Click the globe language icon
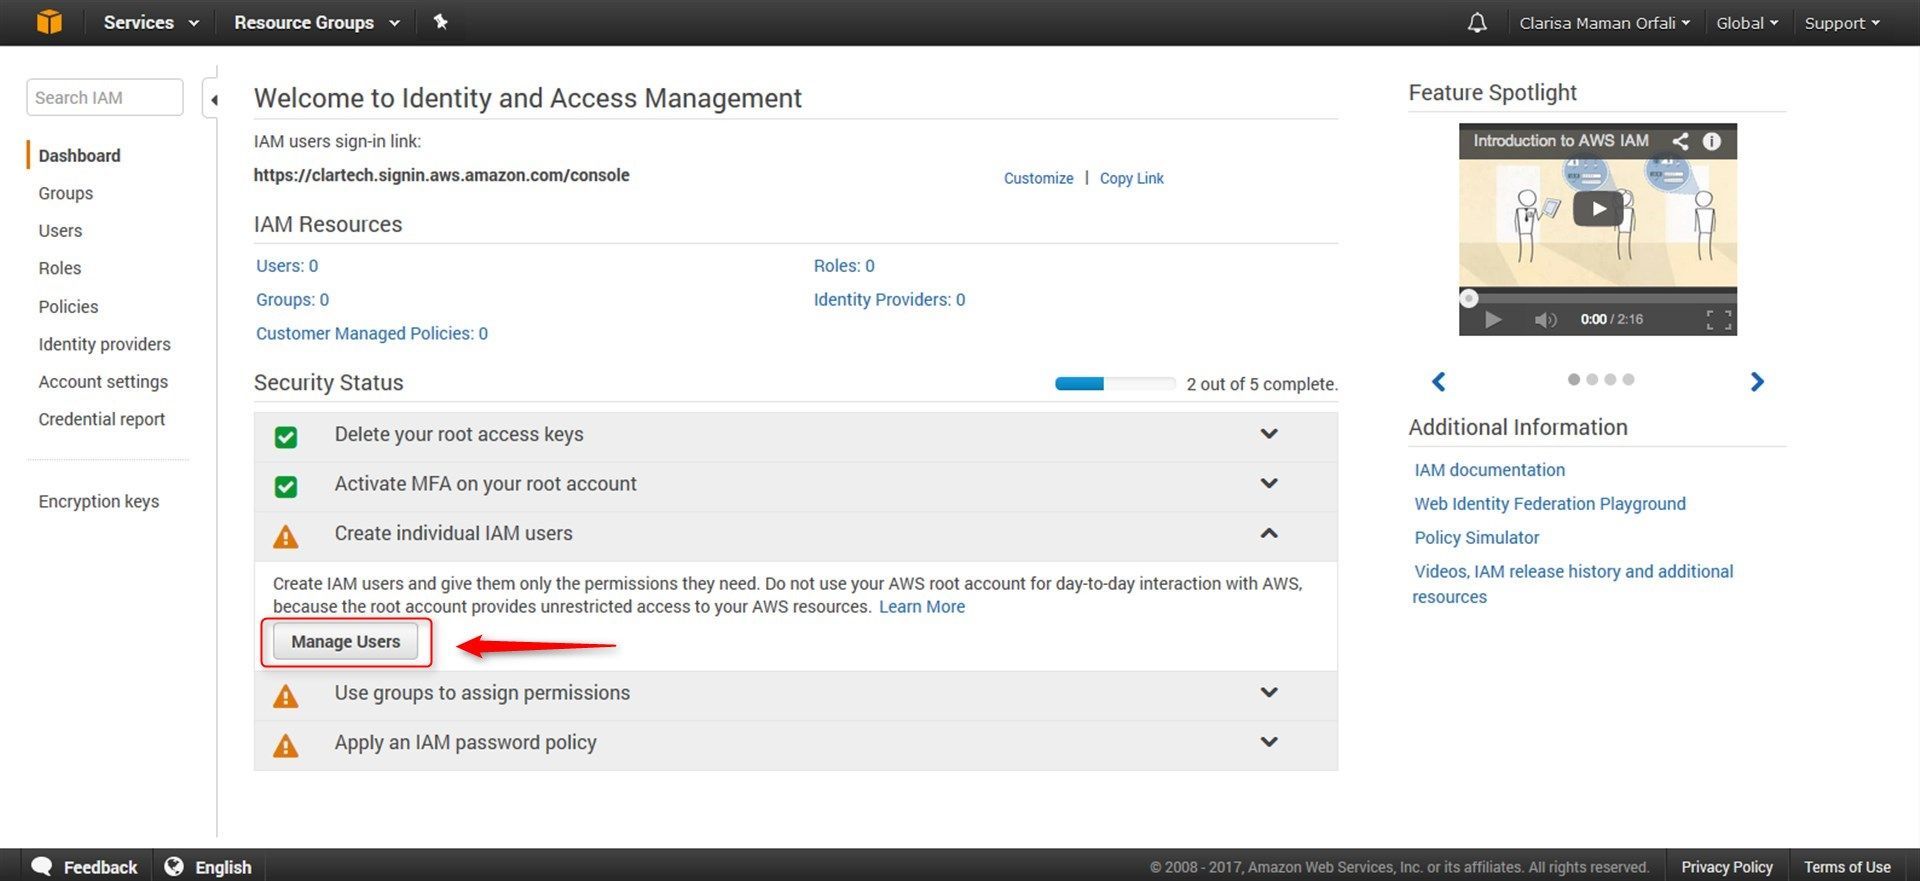This screenshot has width=1920, height=881. (174, 866)
